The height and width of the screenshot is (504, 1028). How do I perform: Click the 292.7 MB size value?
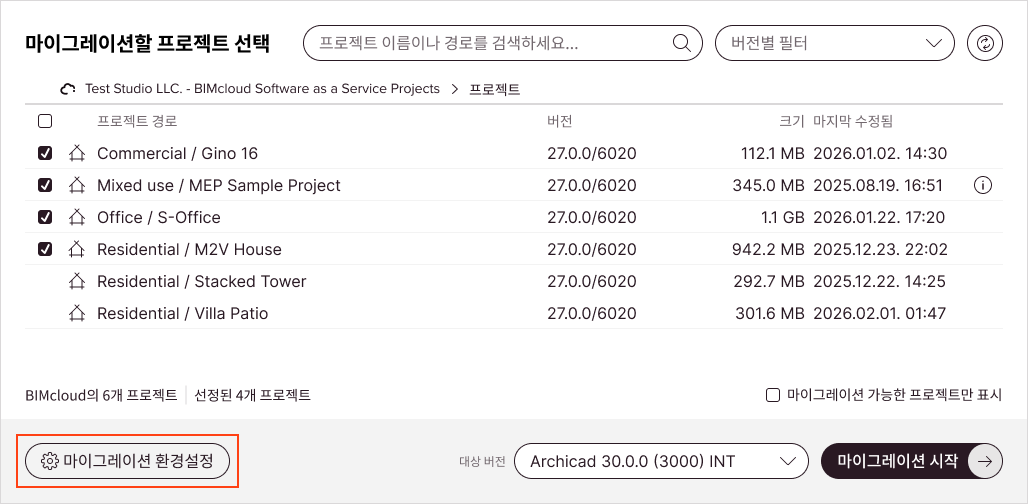(x=769, y=281)
